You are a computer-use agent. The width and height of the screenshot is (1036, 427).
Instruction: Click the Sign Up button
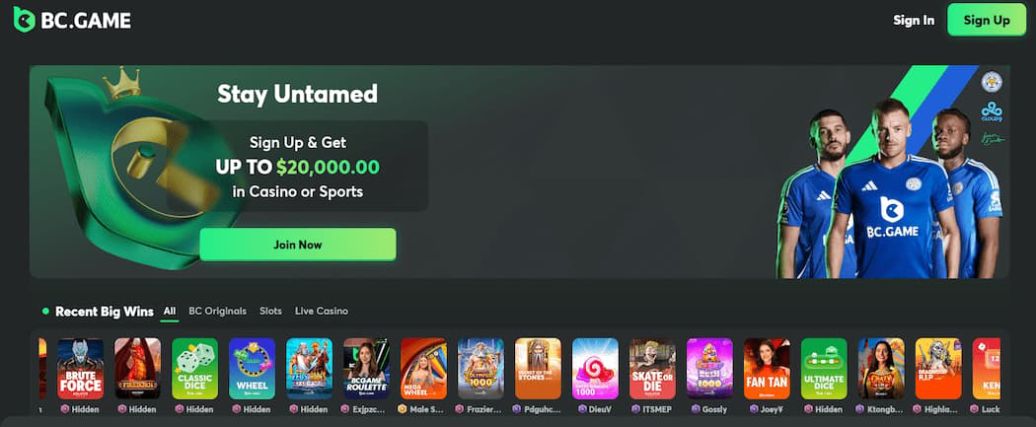pyautogui.click(x=986, y=20)
